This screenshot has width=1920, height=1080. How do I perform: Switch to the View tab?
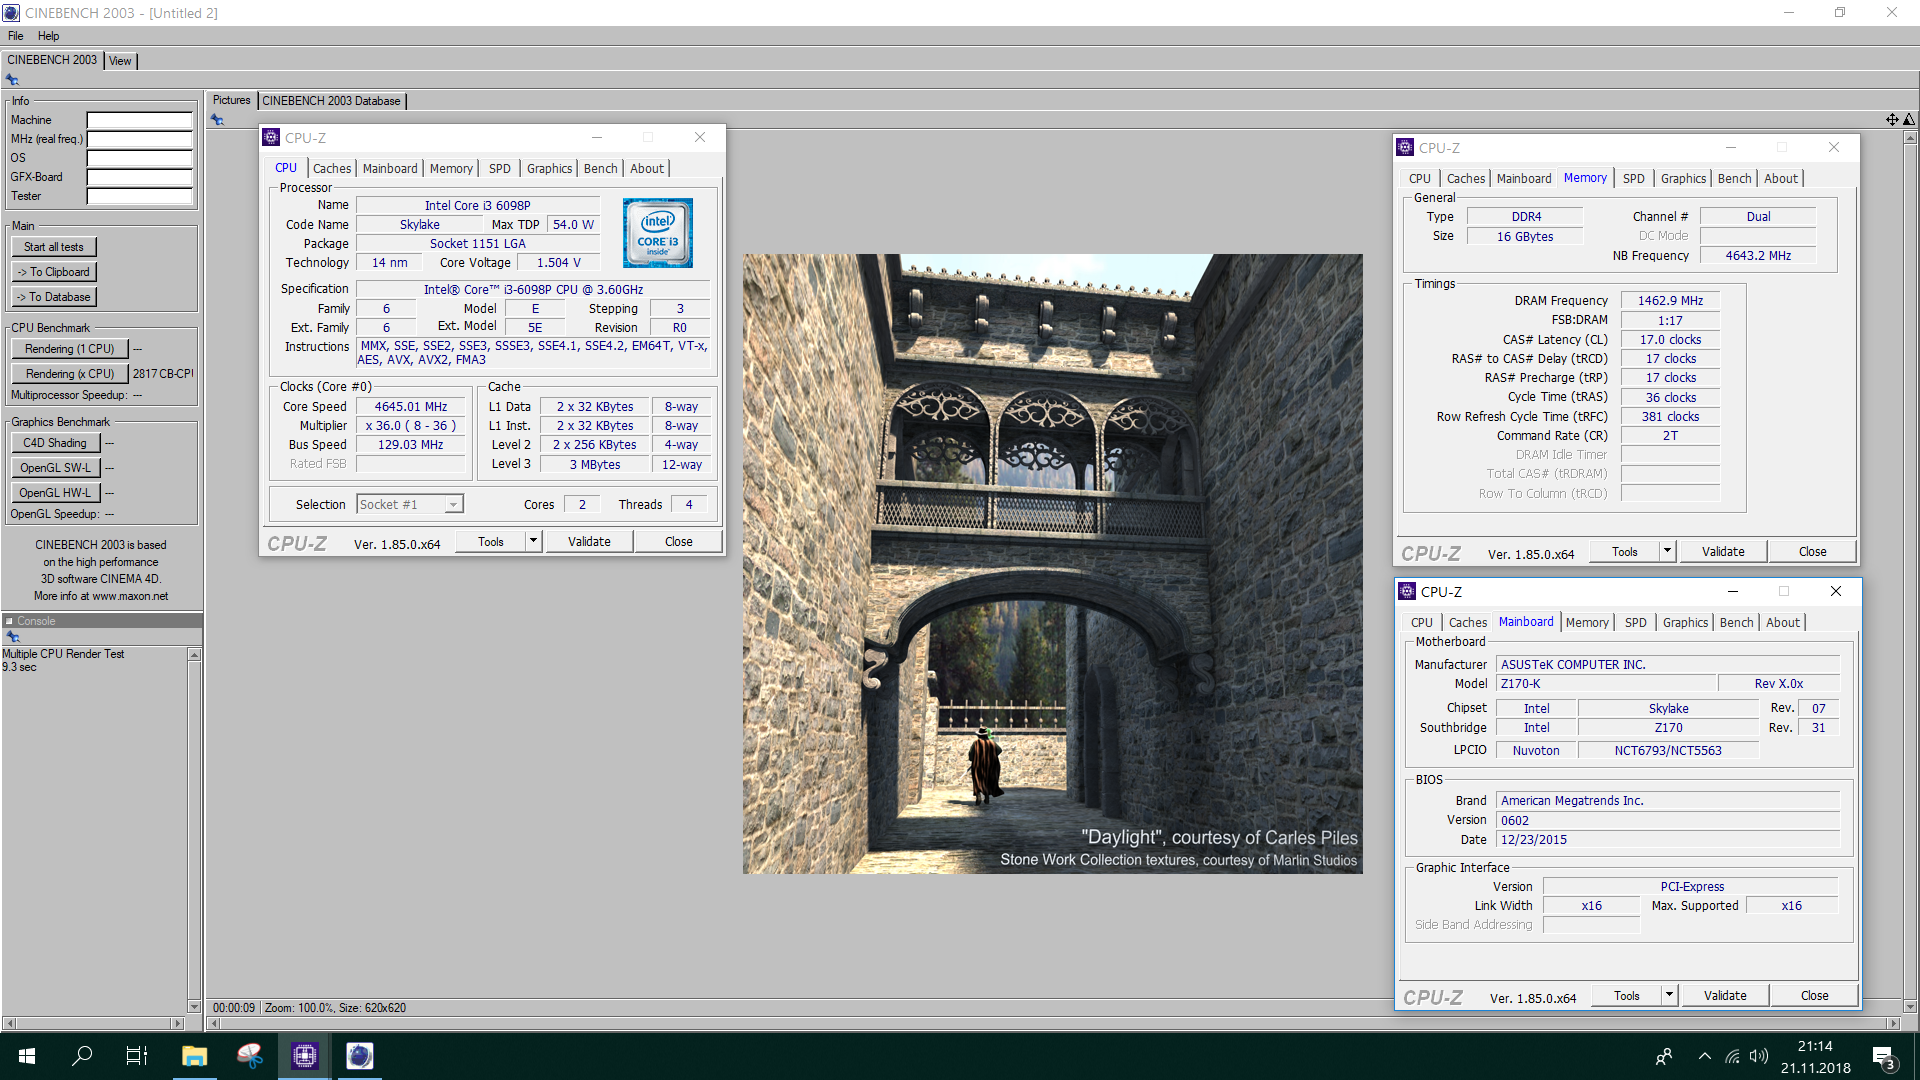[x=120, y=61]
